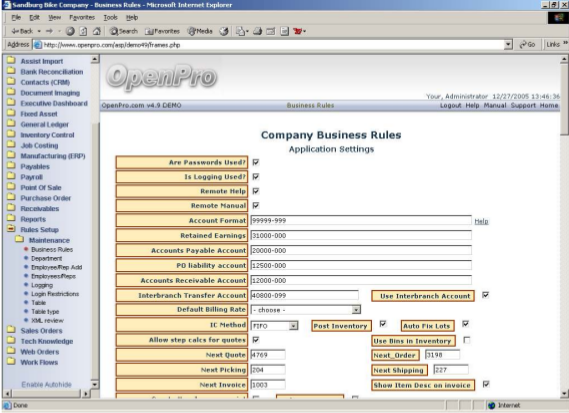Image resolution: width=569 pixels, height=413 pixels.
Task: Open the Edit menu
Action: tap(34, 17)
